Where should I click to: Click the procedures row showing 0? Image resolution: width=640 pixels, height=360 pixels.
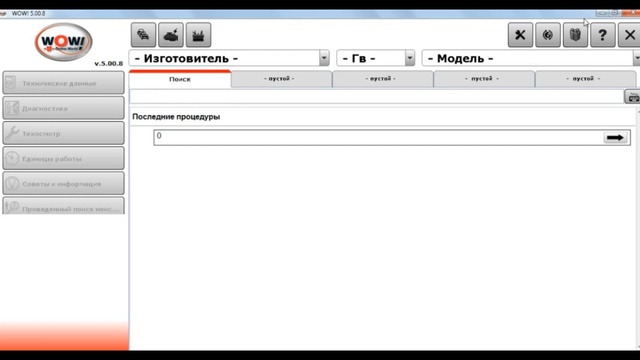click(392, 138)
